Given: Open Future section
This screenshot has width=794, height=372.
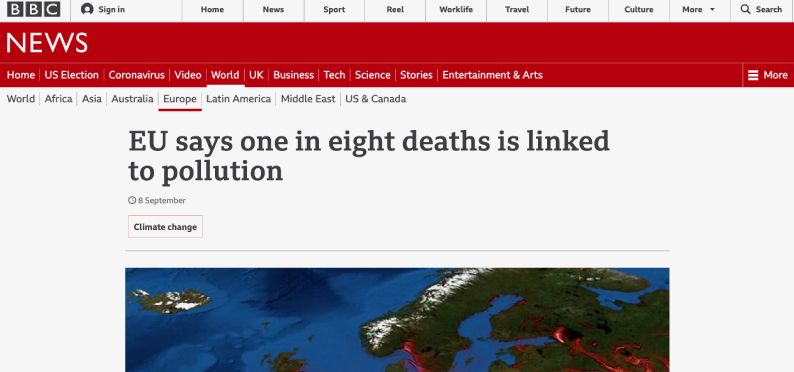Looking at the screenshot, I should [578, 9].
